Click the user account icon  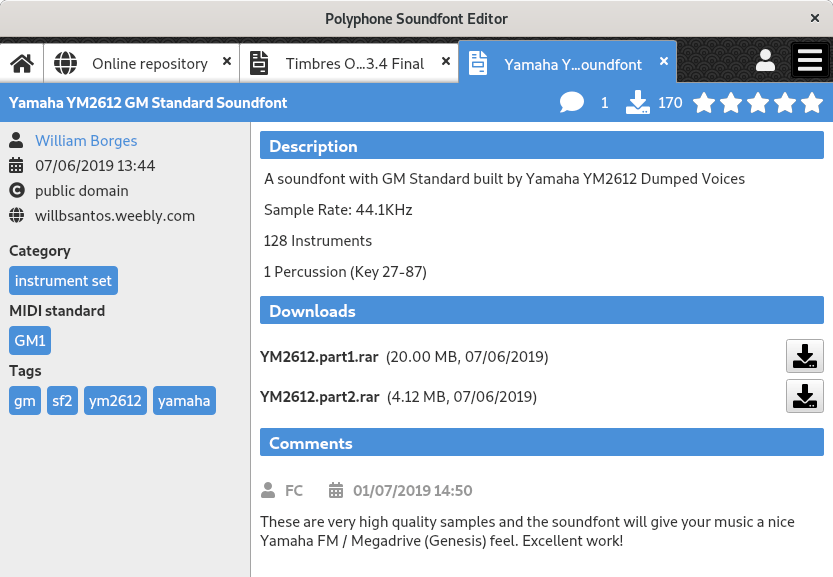(765, 60)
